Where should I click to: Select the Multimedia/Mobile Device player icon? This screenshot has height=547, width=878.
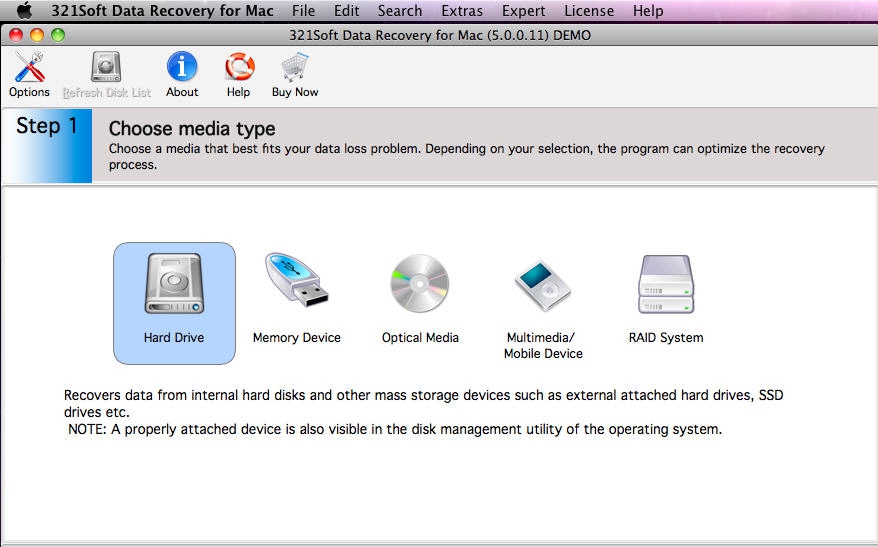pos(543,286)
